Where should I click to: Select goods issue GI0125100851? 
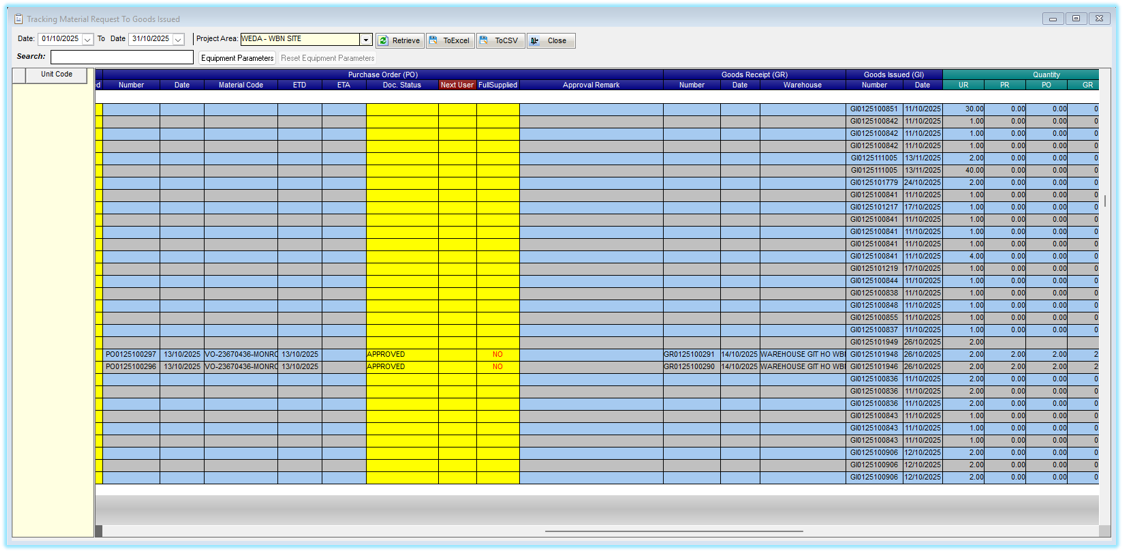874,109
